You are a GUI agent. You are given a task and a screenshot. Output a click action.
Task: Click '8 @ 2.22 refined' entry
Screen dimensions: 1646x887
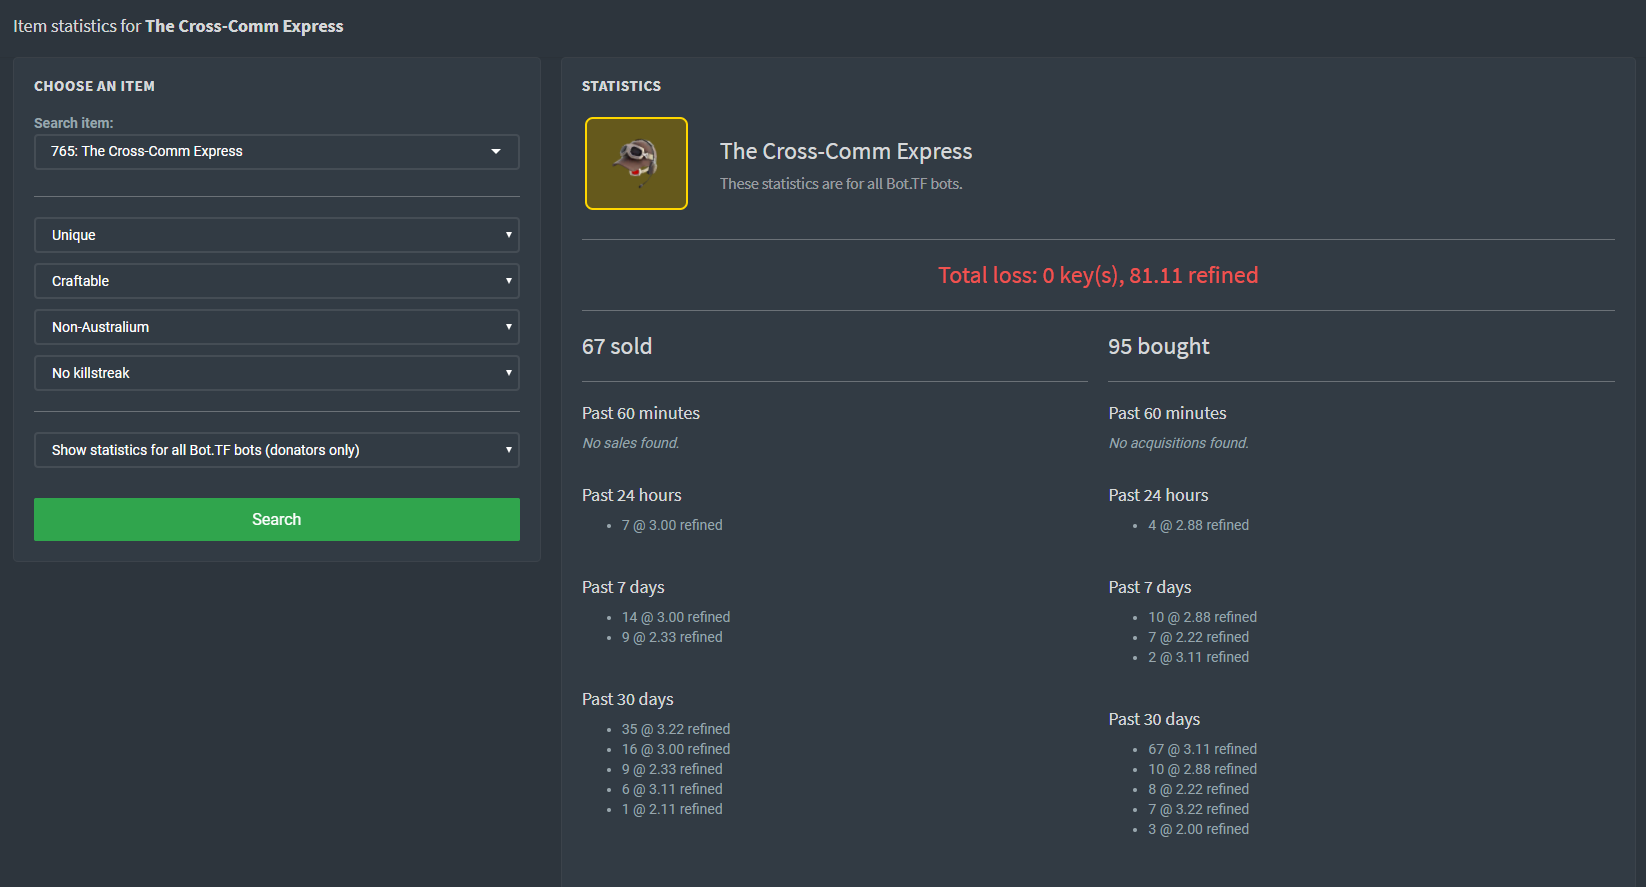pos(1199,789)
